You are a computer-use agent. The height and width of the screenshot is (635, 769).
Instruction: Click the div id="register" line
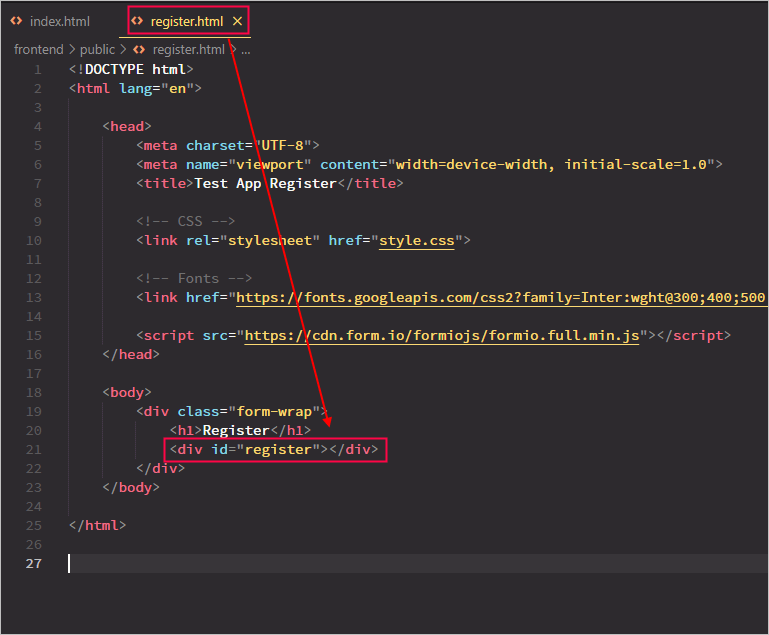pos(274,450)
